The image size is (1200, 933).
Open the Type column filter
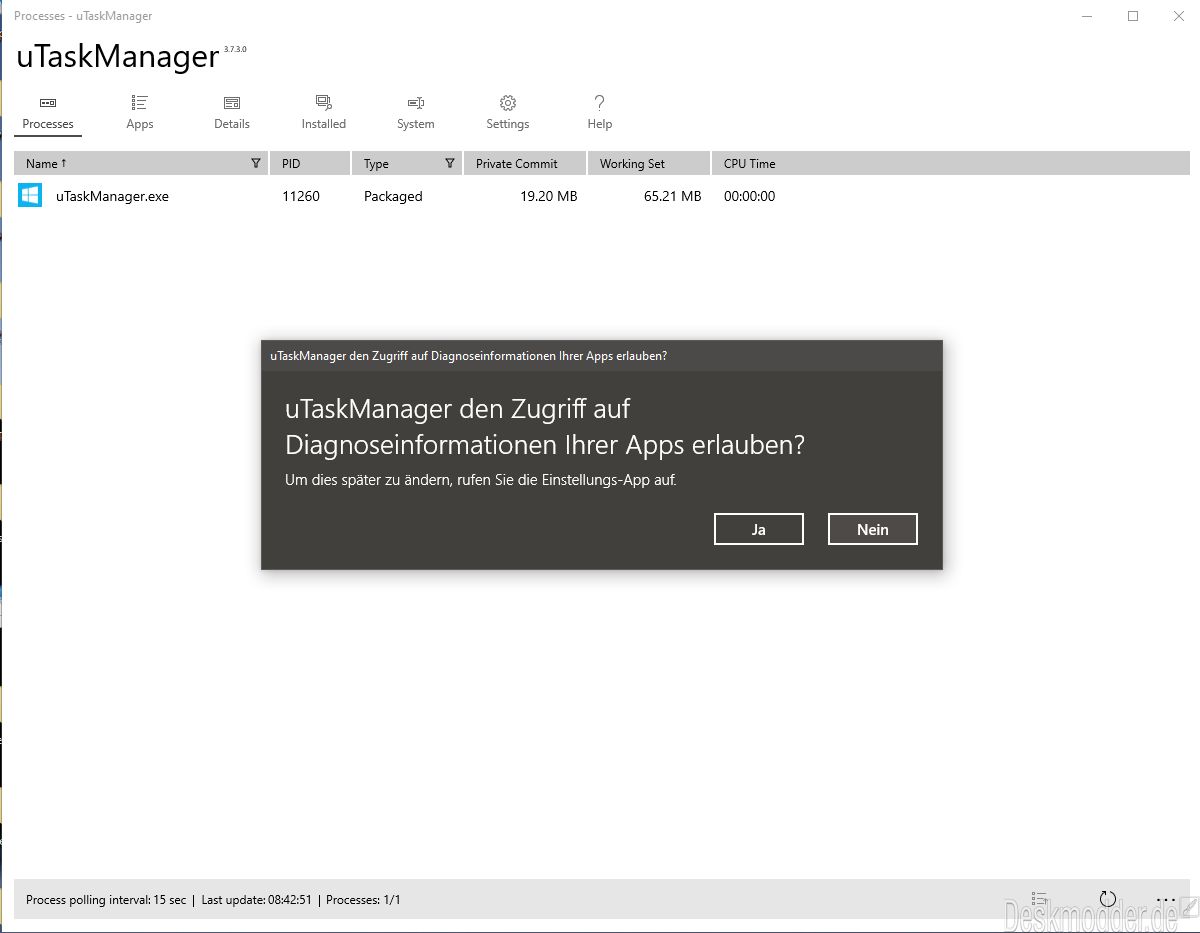tap(450, 163)
